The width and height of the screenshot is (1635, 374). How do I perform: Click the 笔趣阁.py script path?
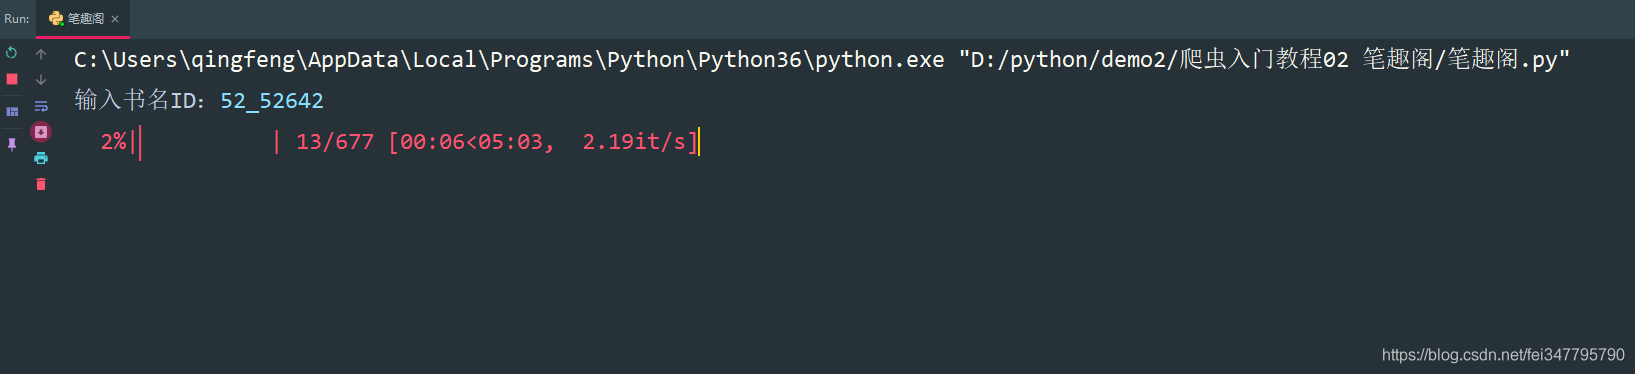[x=1265, y=60]
